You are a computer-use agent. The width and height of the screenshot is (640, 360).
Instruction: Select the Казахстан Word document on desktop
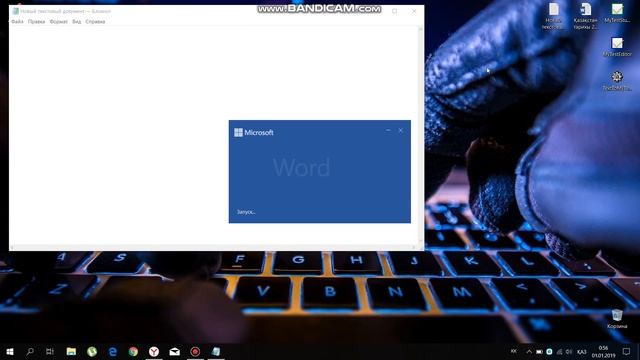click(585, 16)
